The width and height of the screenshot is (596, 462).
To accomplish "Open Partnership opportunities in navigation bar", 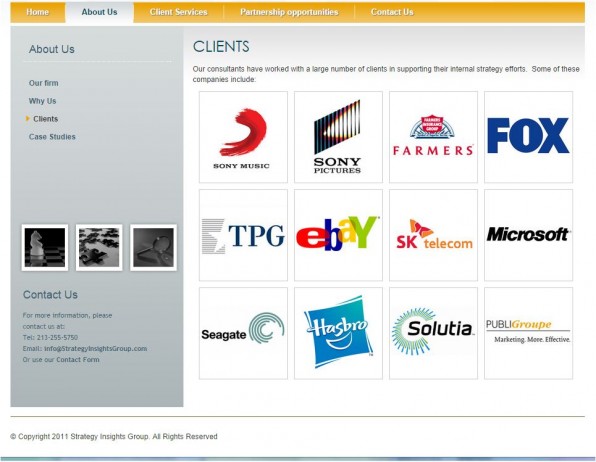I will [289, 12].
